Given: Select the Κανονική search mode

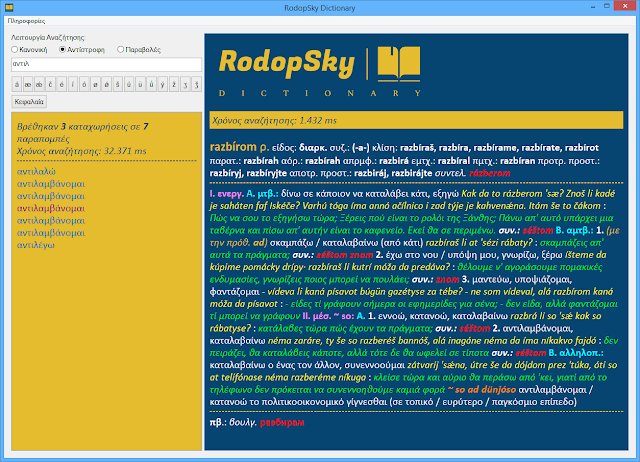Looking at the screenshot, I should pos(29,50).
